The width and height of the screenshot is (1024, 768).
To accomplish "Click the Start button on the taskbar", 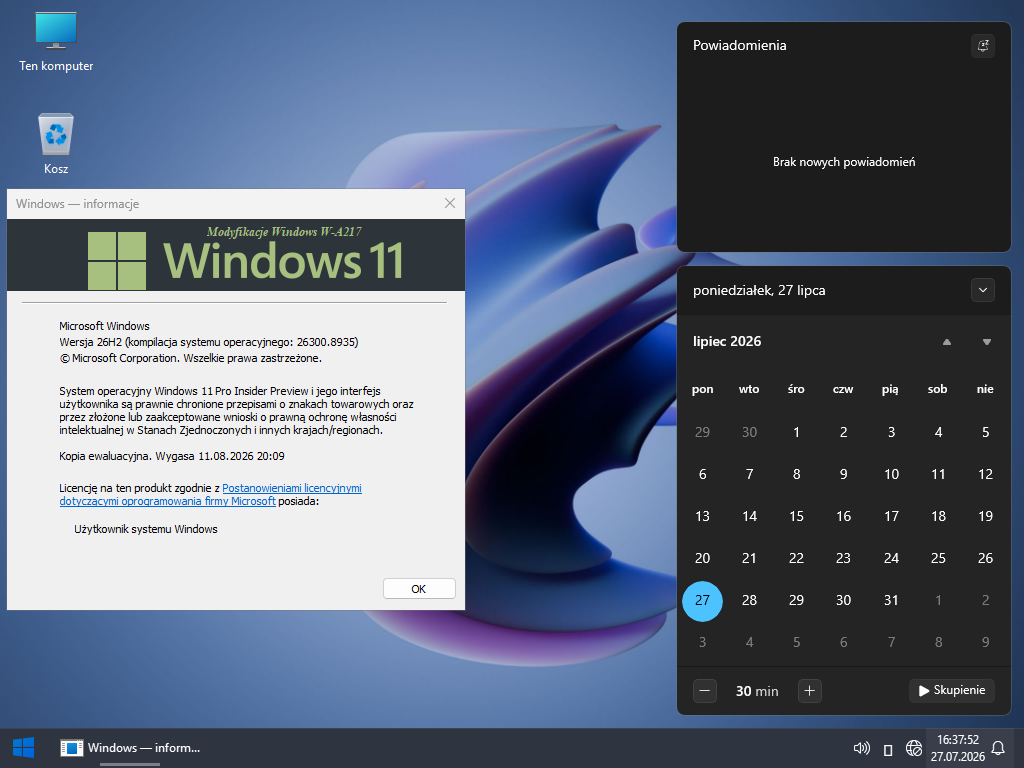I will point(24,748).
